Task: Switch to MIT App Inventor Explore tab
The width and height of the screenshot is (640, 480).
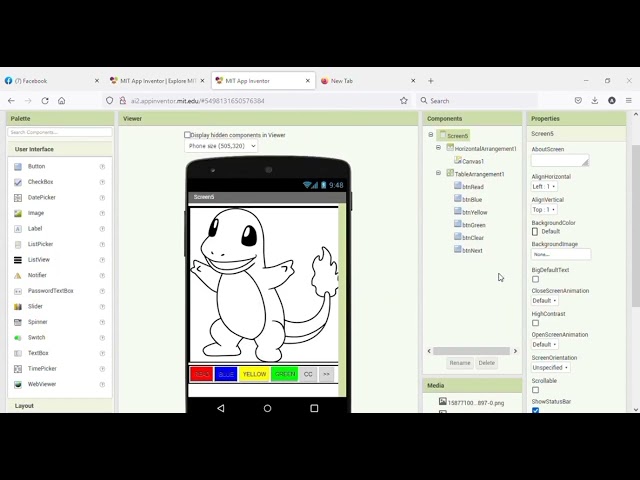Action: click(157, 81)
